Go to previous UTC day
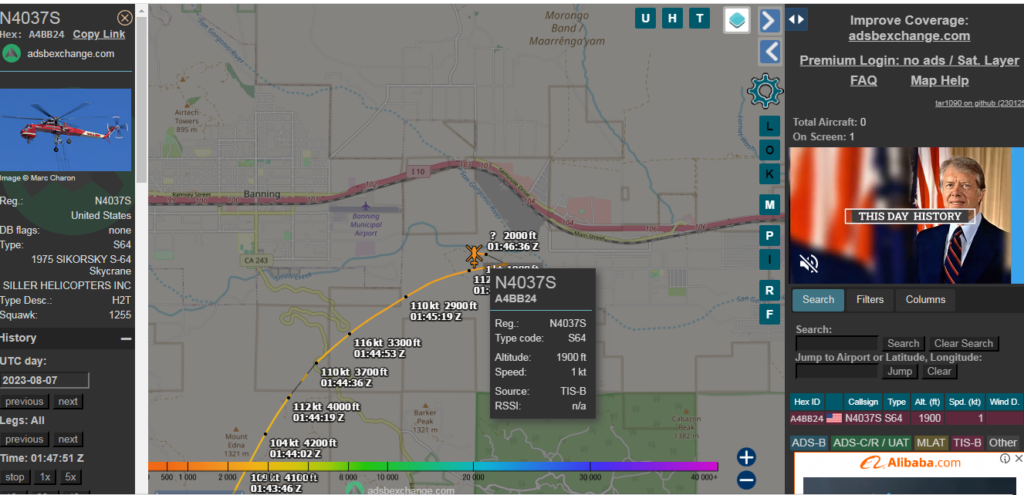Screen dimensions: 1024x495 pyautogui.click(x=24, y=402)
